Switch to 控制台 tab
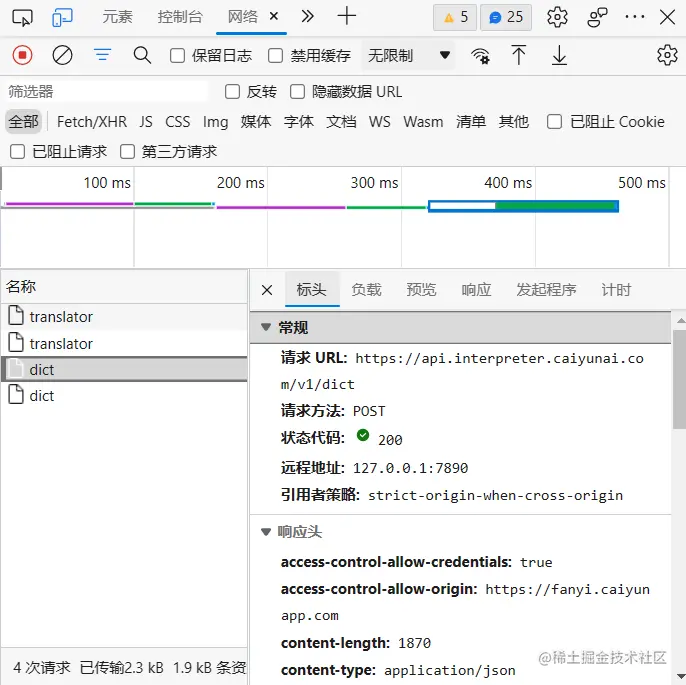Image resolution: width=686 pixels, height=685 pixels. point(180,17)
